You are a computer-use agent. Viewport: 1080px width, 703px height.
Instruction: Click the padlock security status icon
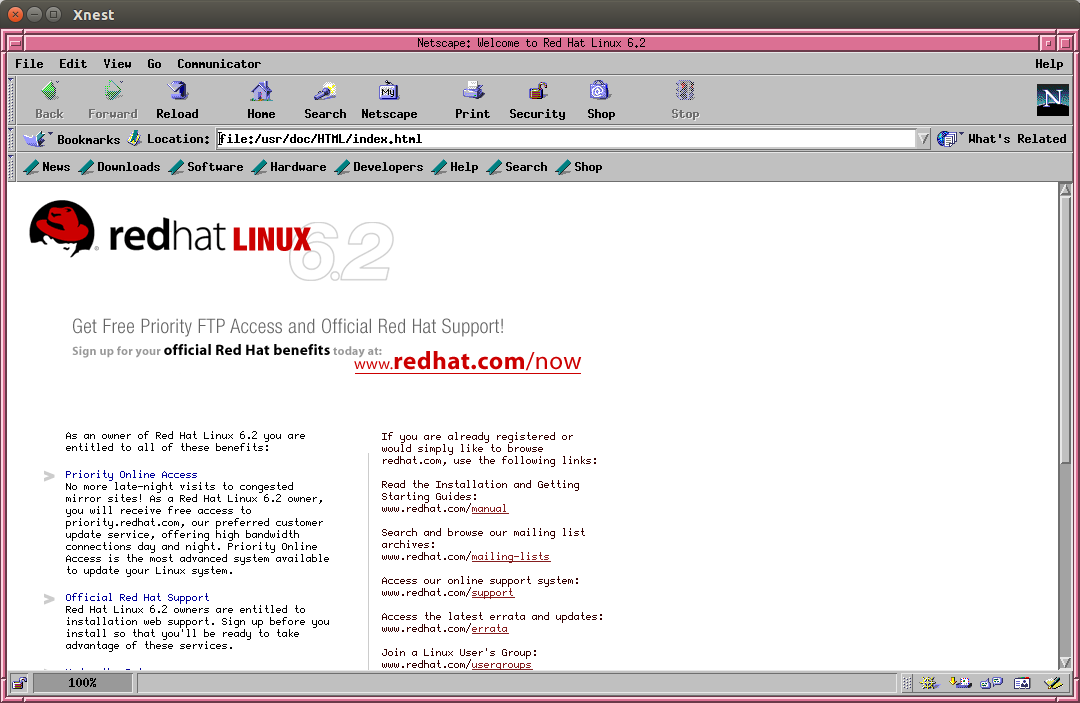click(19, 683)
